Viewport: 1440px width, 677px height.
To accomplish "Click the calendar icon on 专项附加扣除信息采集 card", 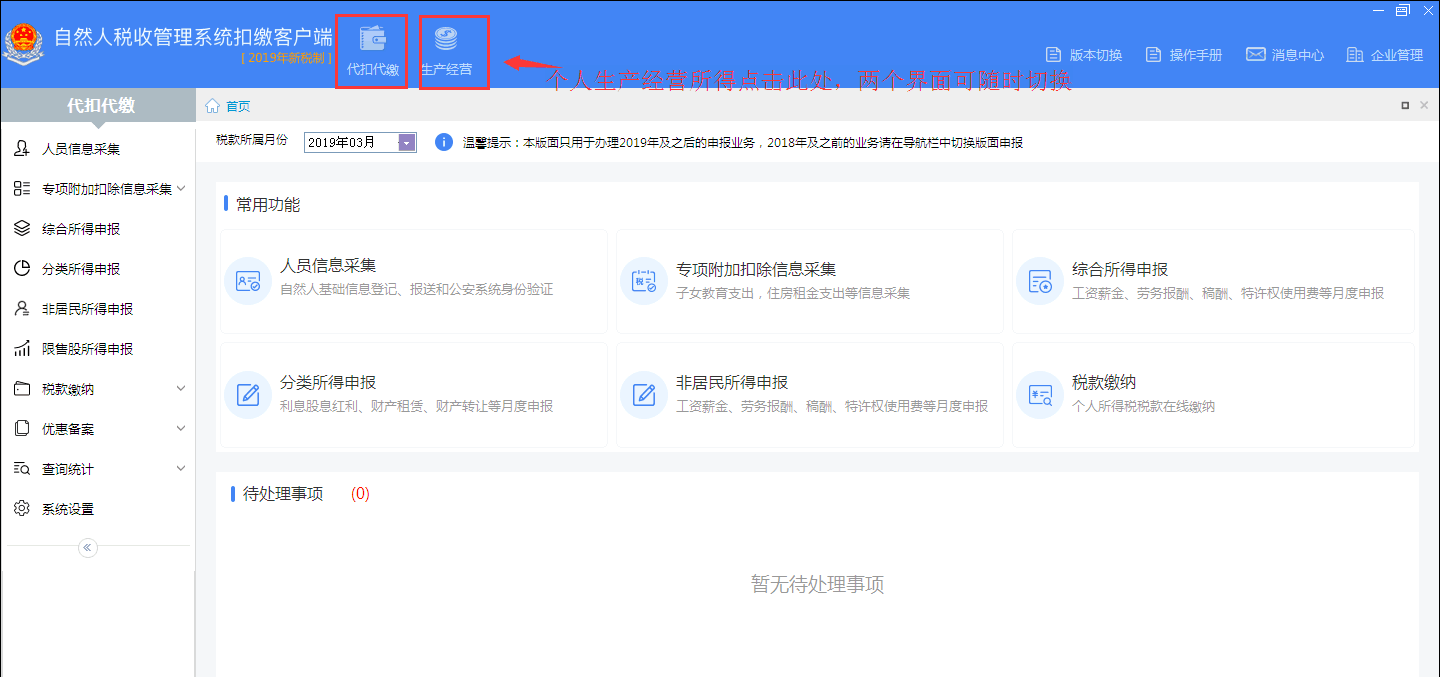I will coord(644,281).
